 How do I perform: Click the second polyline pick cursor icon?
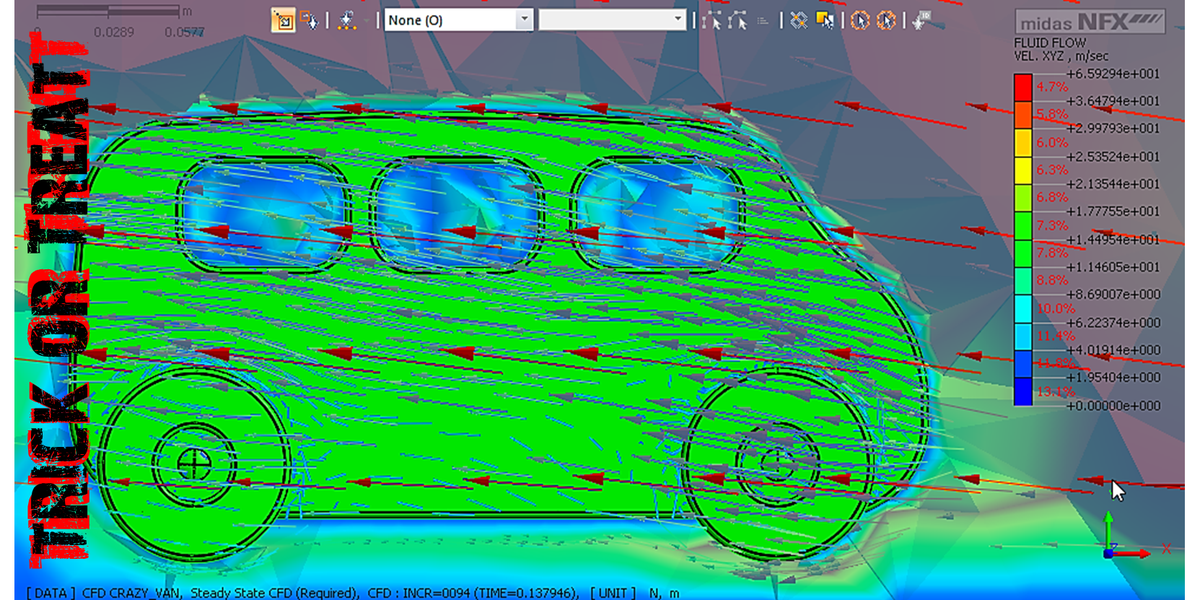(739, 20)
